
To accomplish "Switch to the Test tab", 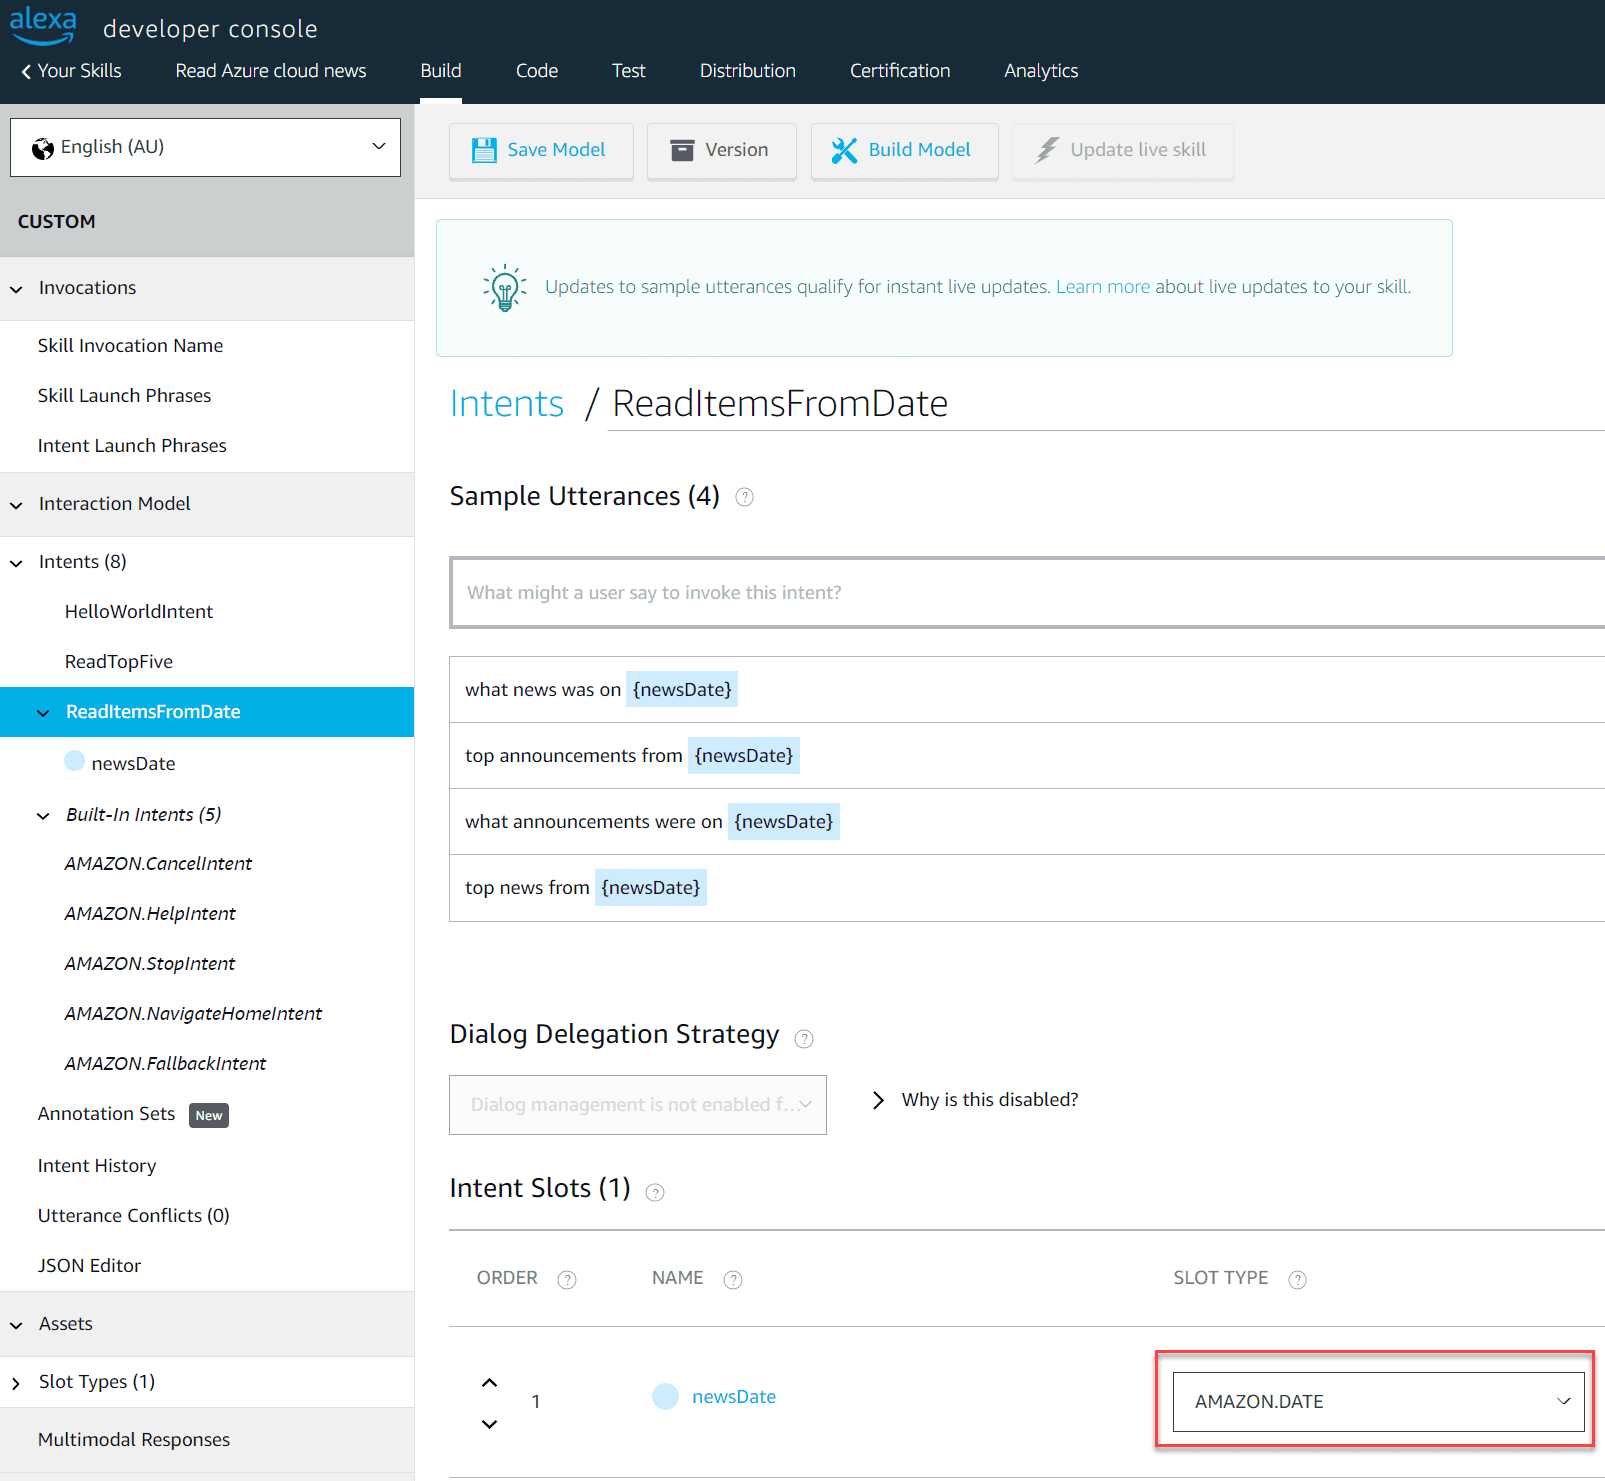I will tap(628, 71).
